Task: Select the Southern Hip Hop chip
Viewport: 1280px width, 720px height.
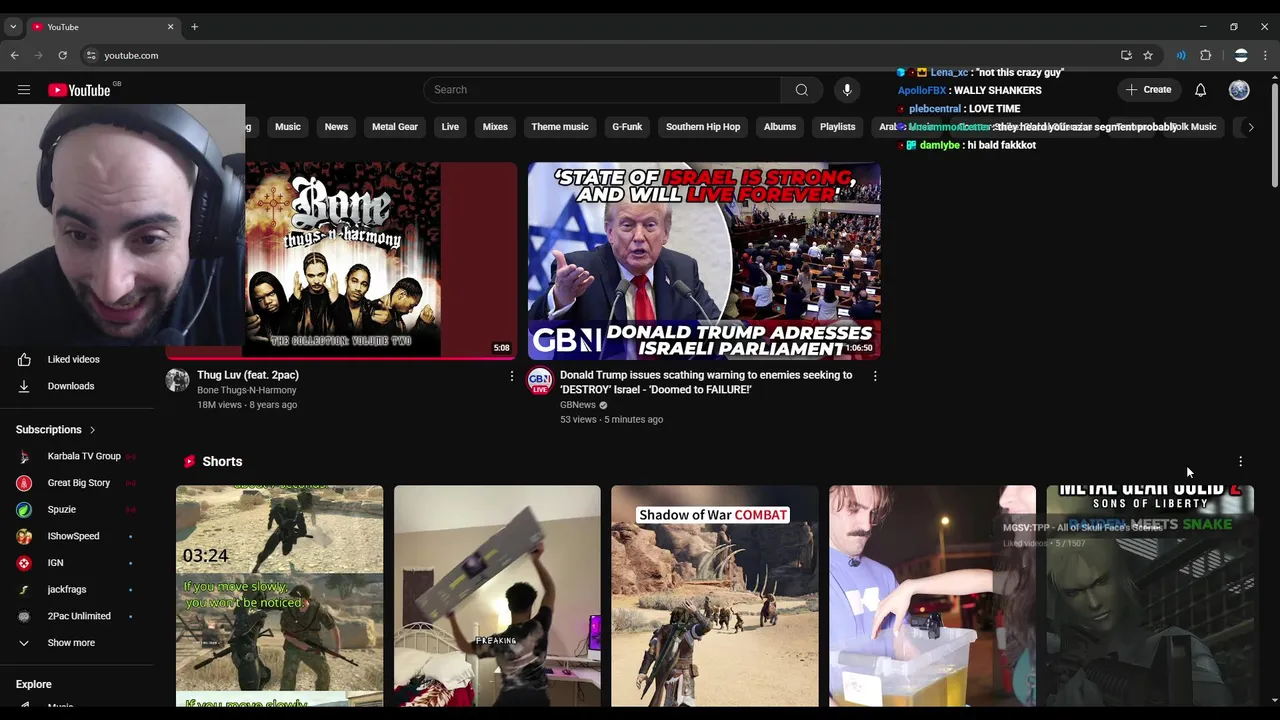Action: (703, 127)
